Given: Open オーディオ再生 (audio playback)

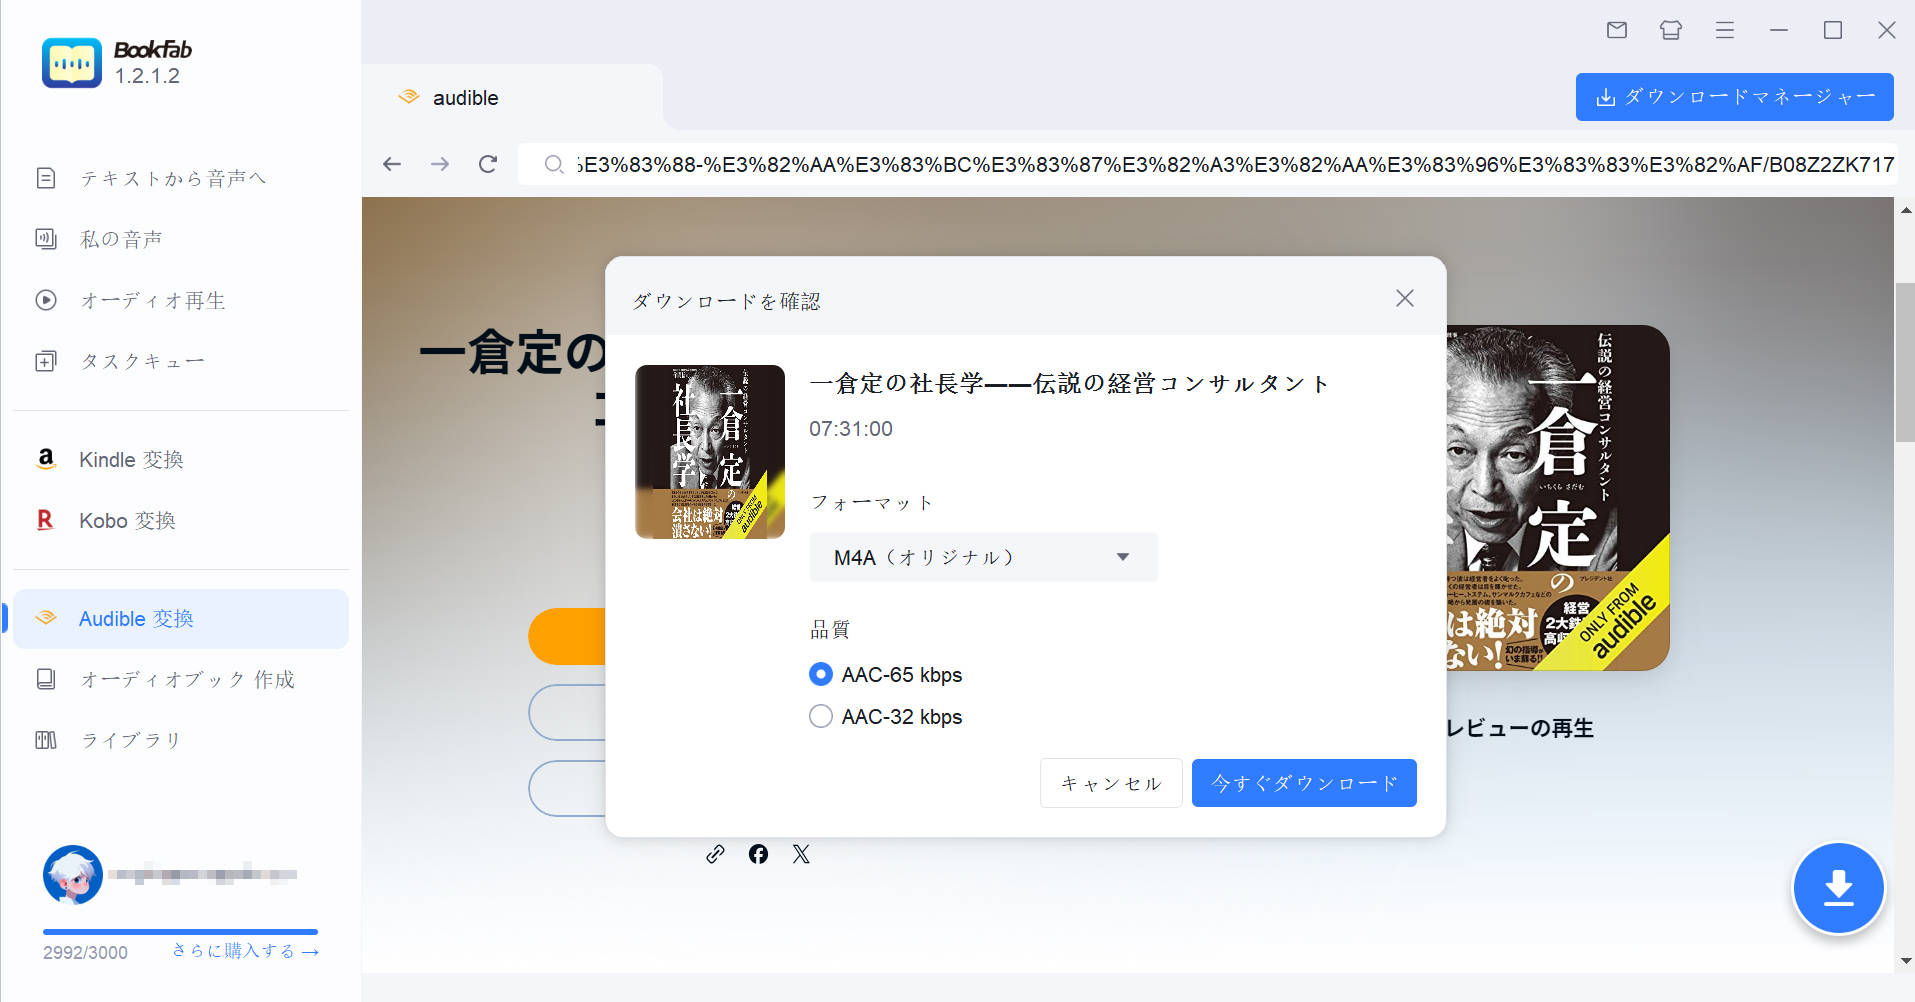Looking at the screenshot, I should pos(152,300).
